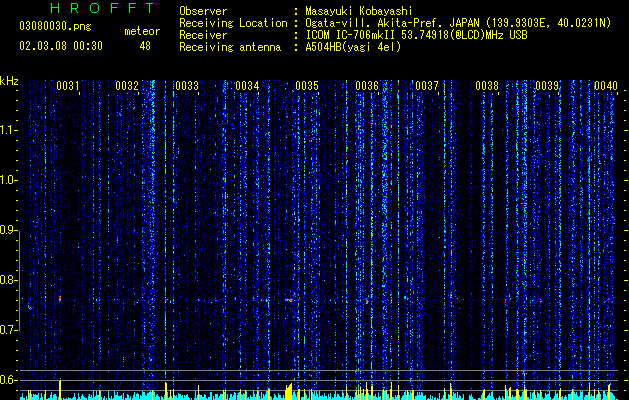Select the 0037 time marker
This screenshot has width=629, height=400.
coord(427,86)
